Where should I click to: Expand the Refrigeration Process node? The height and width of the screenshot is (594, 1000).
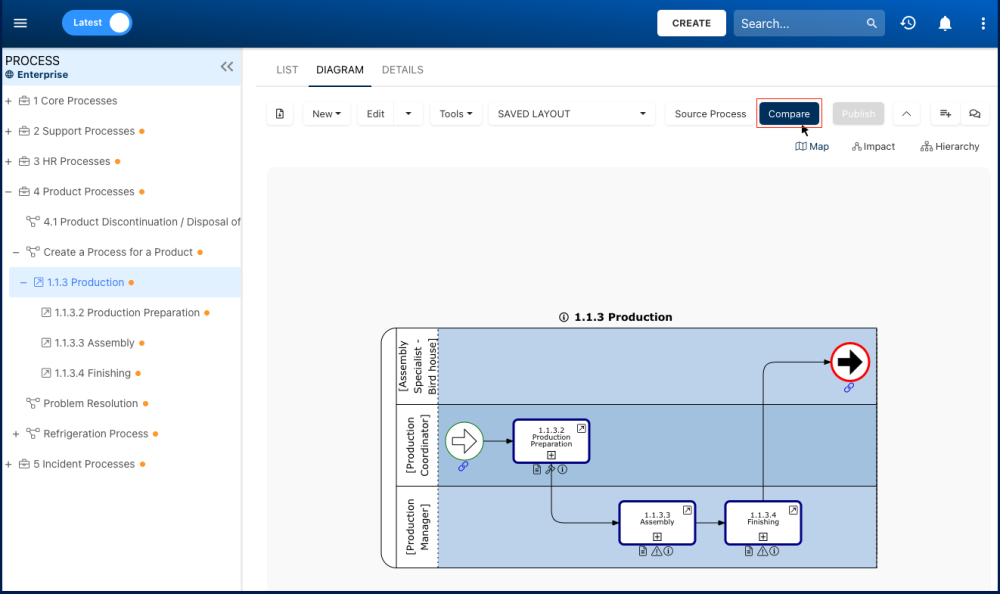16,434
